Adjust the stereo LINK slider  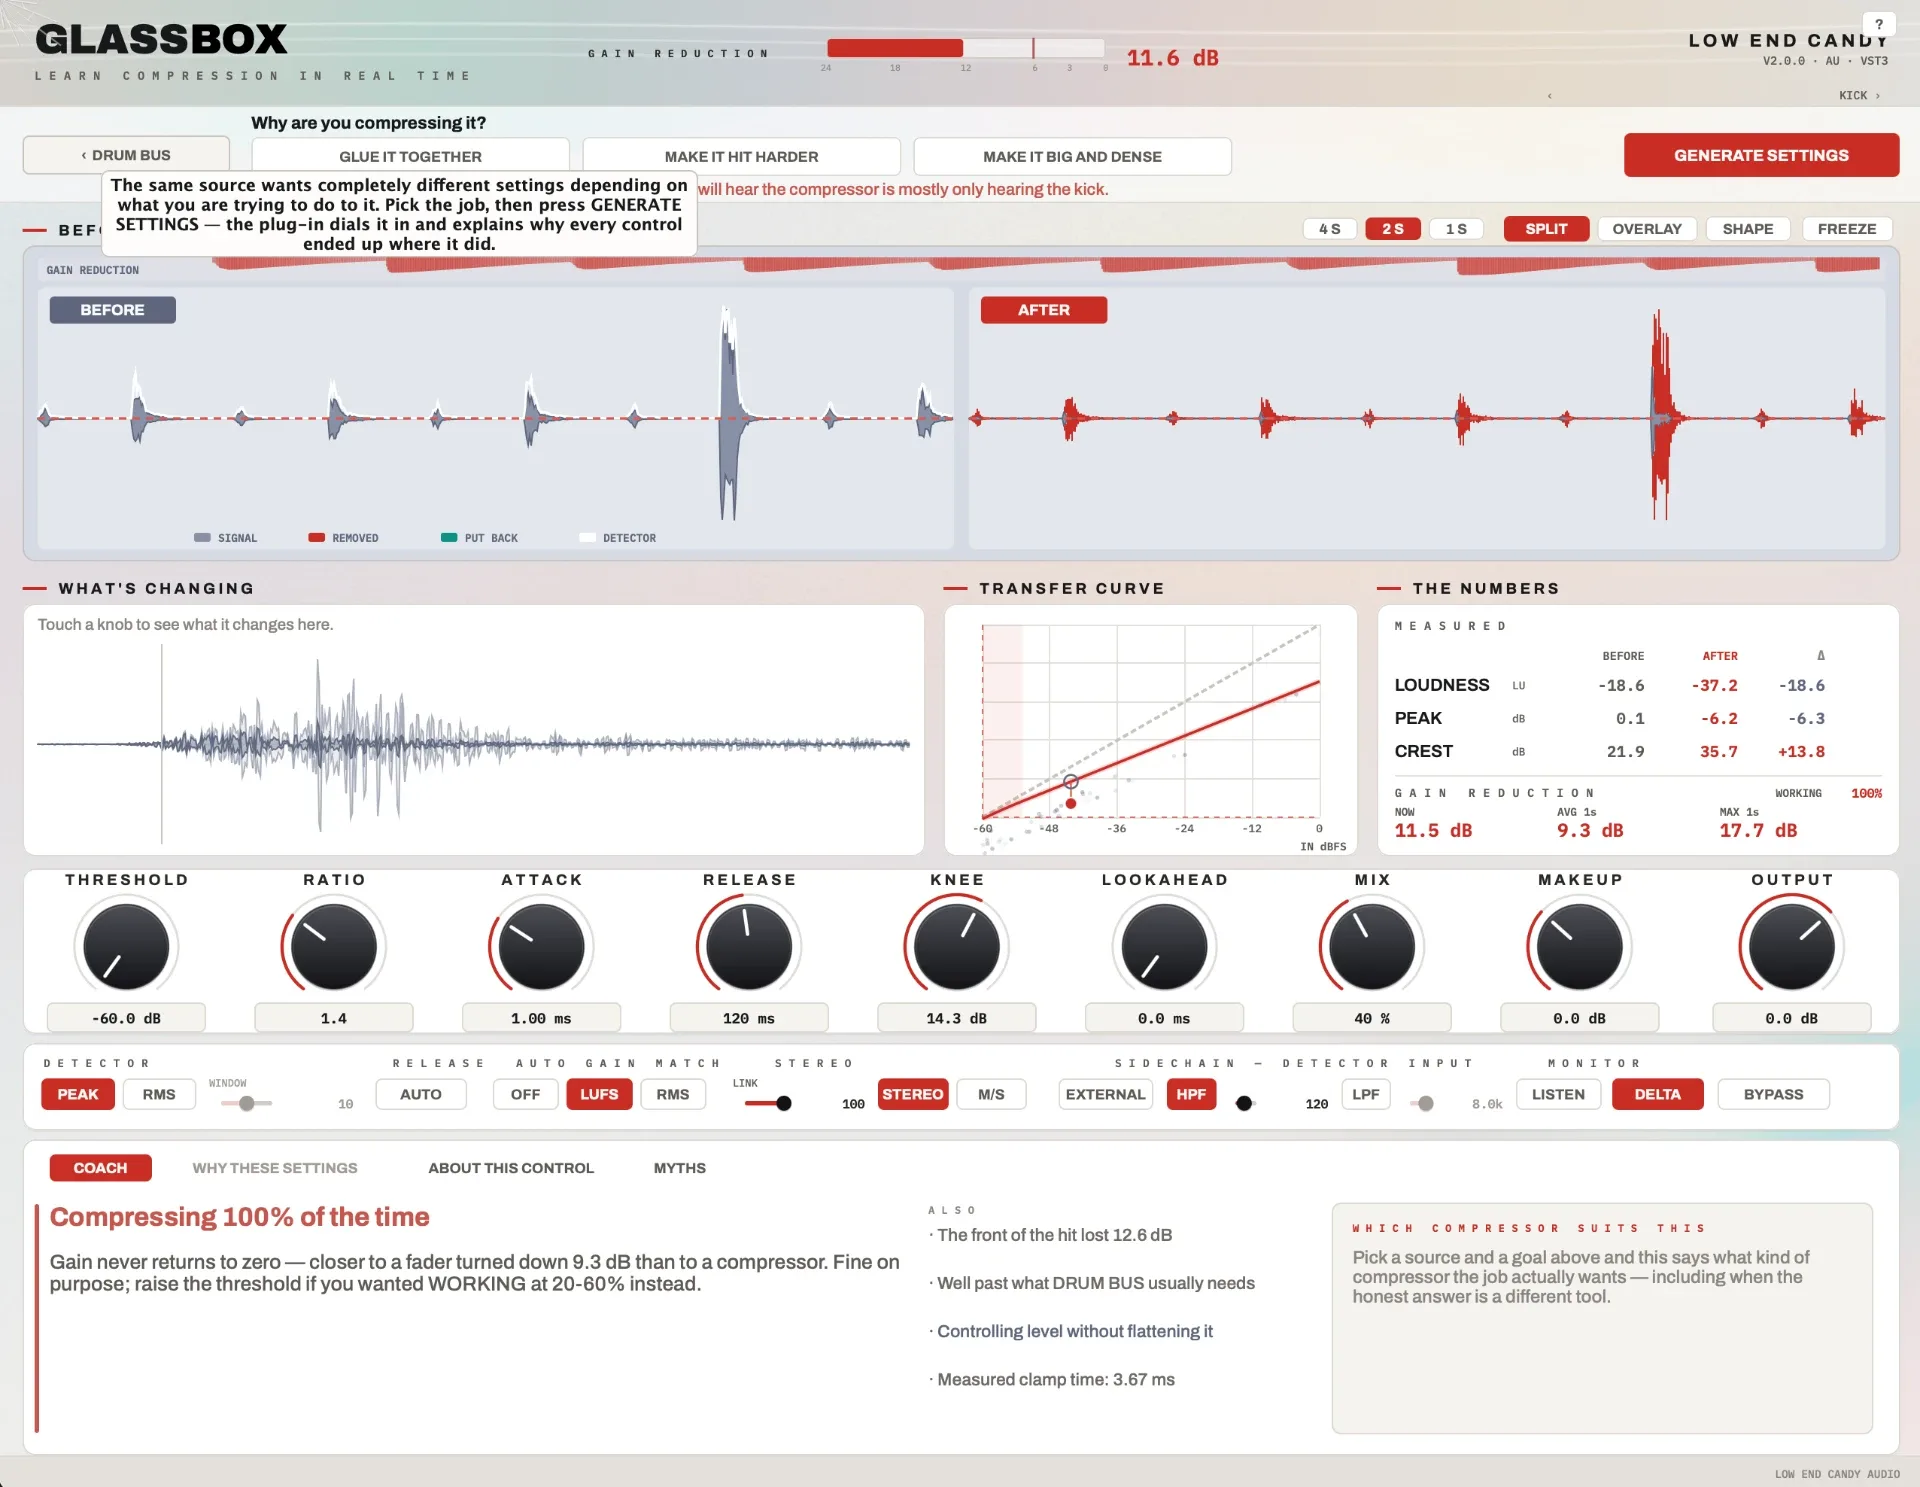[x=769, y=1103]
